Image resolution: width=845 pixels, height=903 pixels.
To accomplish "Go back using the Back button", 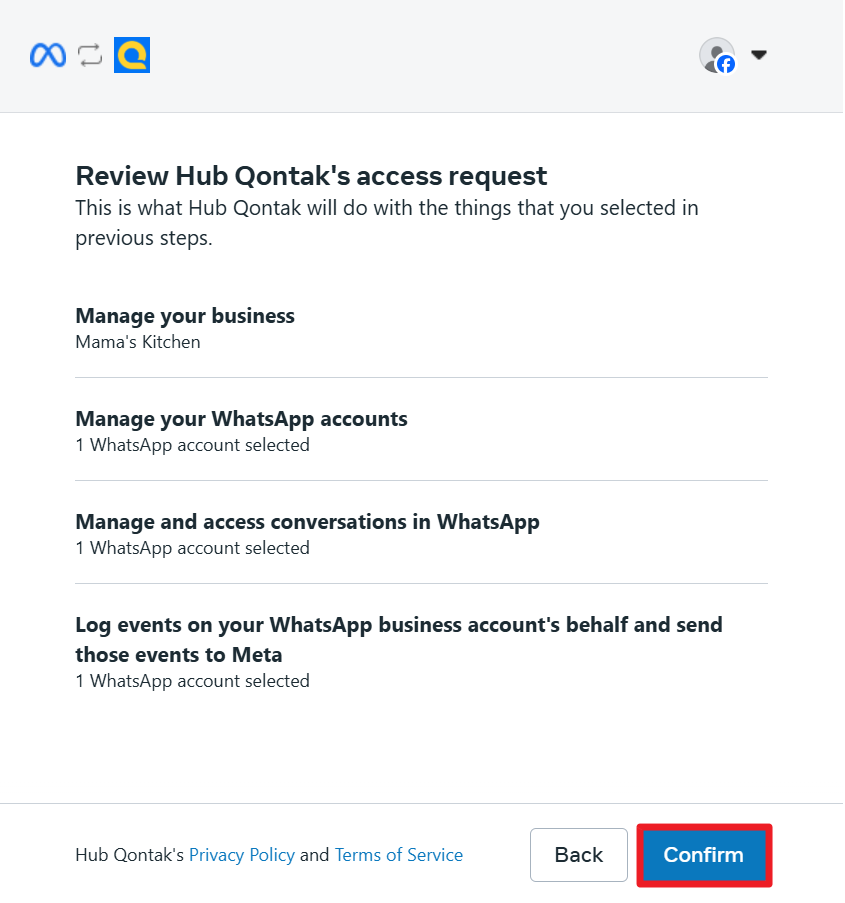I will 578,855.
